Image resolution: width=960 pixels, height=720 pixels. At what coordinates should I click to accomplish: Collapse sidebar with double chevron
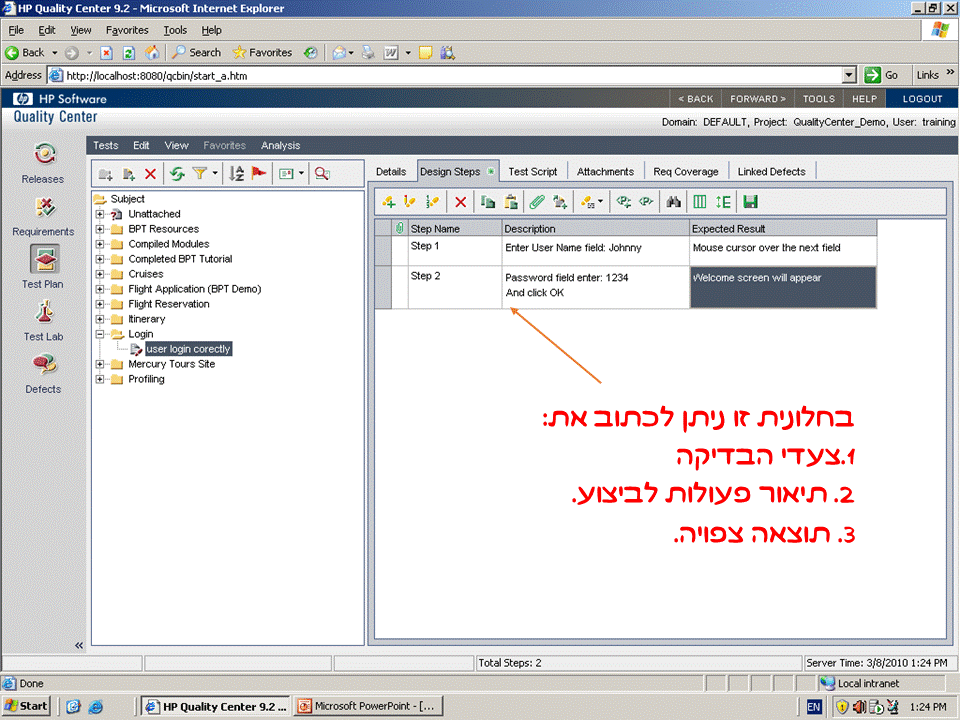click(78, 645)
